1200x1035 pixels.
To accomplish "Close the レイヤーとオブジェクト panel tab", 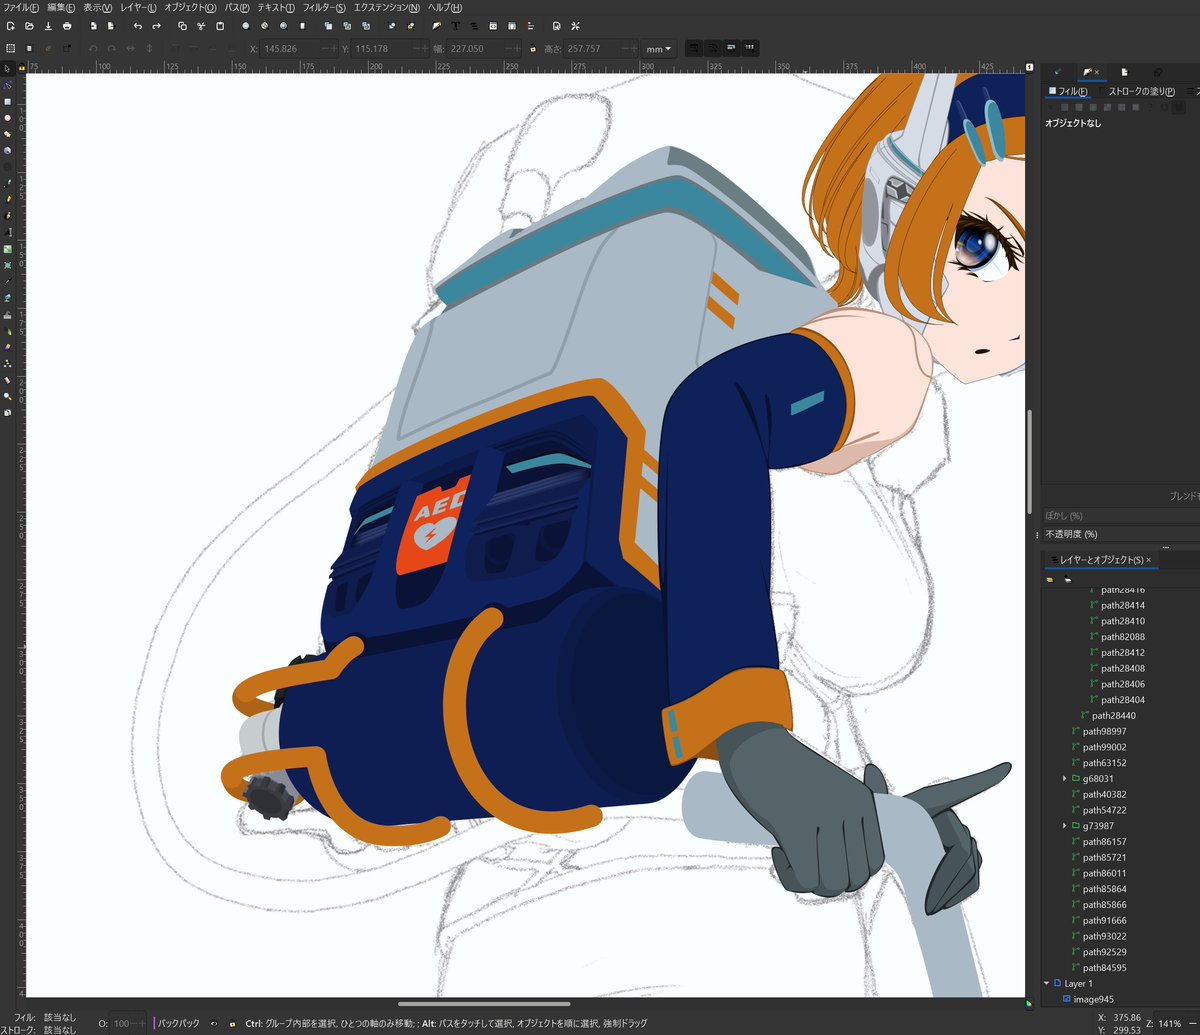I will point(1148,559).
